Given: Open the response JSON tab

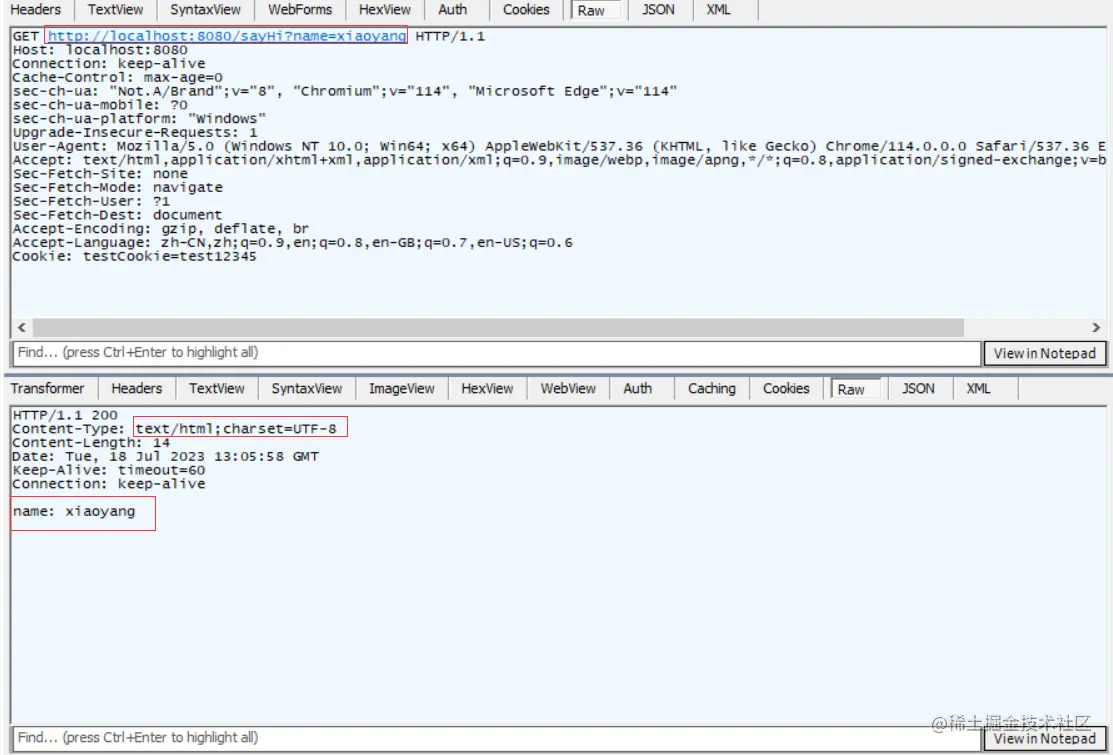Looking at the screenshot, I should 918,389.
